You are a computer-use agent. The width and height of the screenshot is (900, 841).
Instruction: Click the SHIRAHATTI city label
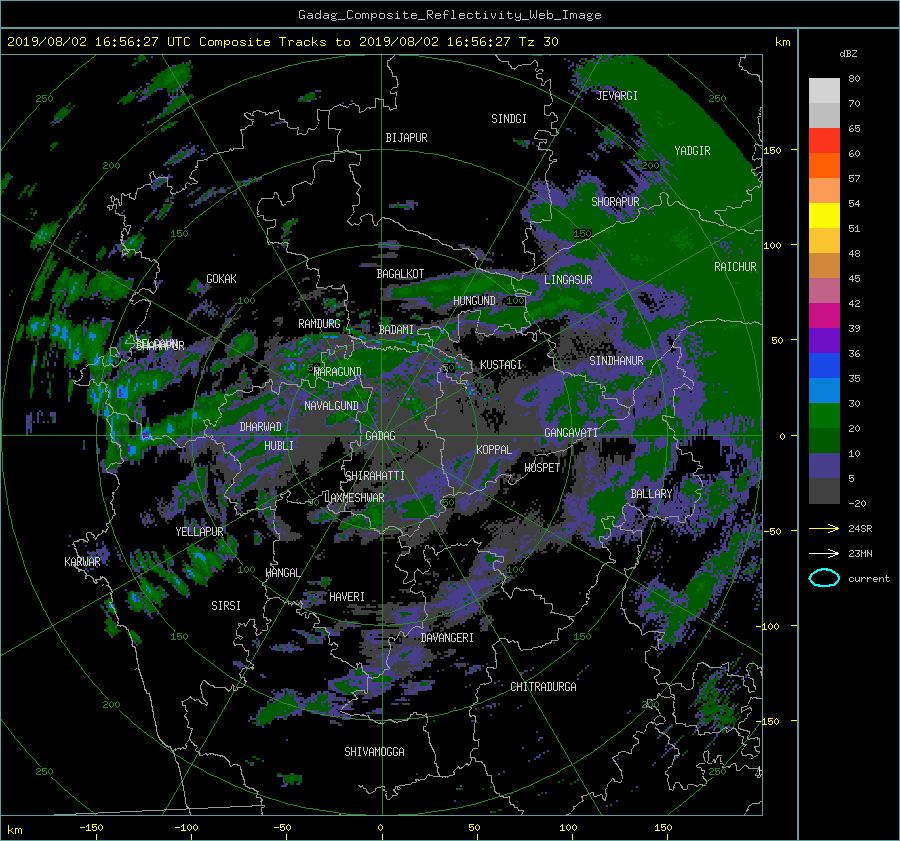point(375,476)
